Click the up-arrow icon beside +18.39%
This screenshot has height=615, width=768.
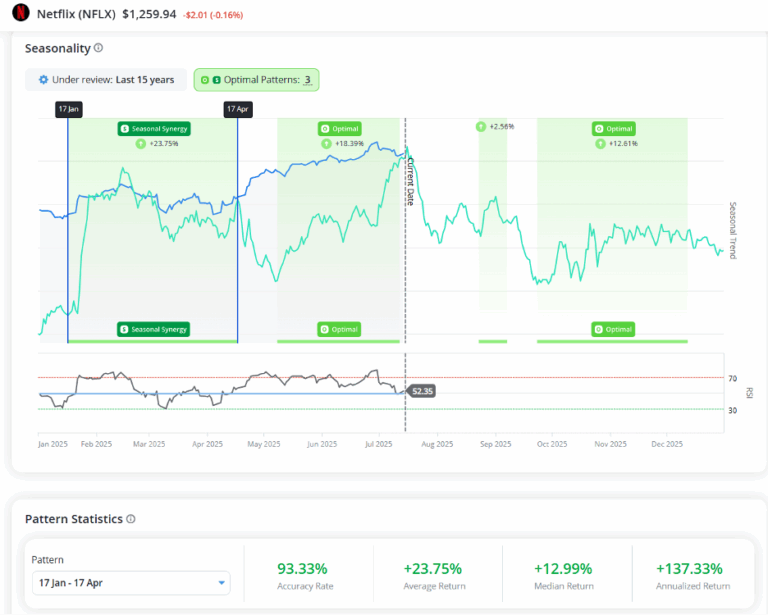pos(326,143)
